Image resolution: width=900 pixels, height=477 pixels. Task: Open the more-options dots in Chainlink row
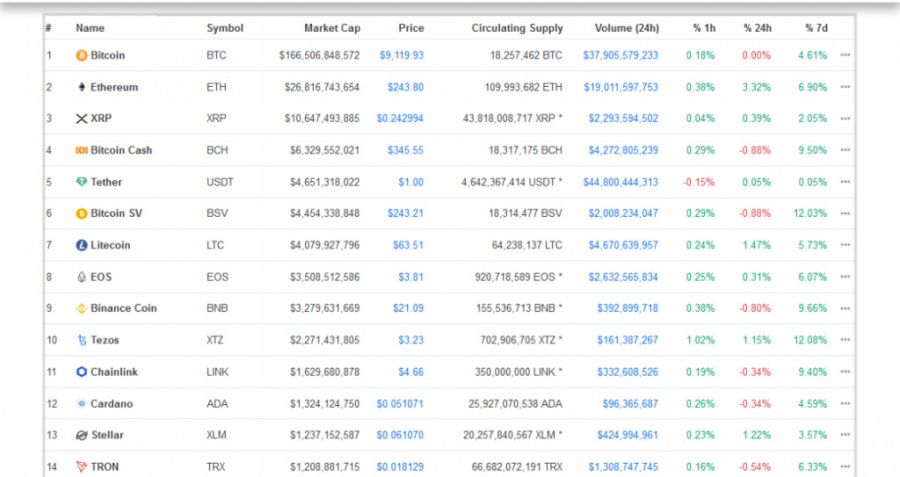point(845,372)
